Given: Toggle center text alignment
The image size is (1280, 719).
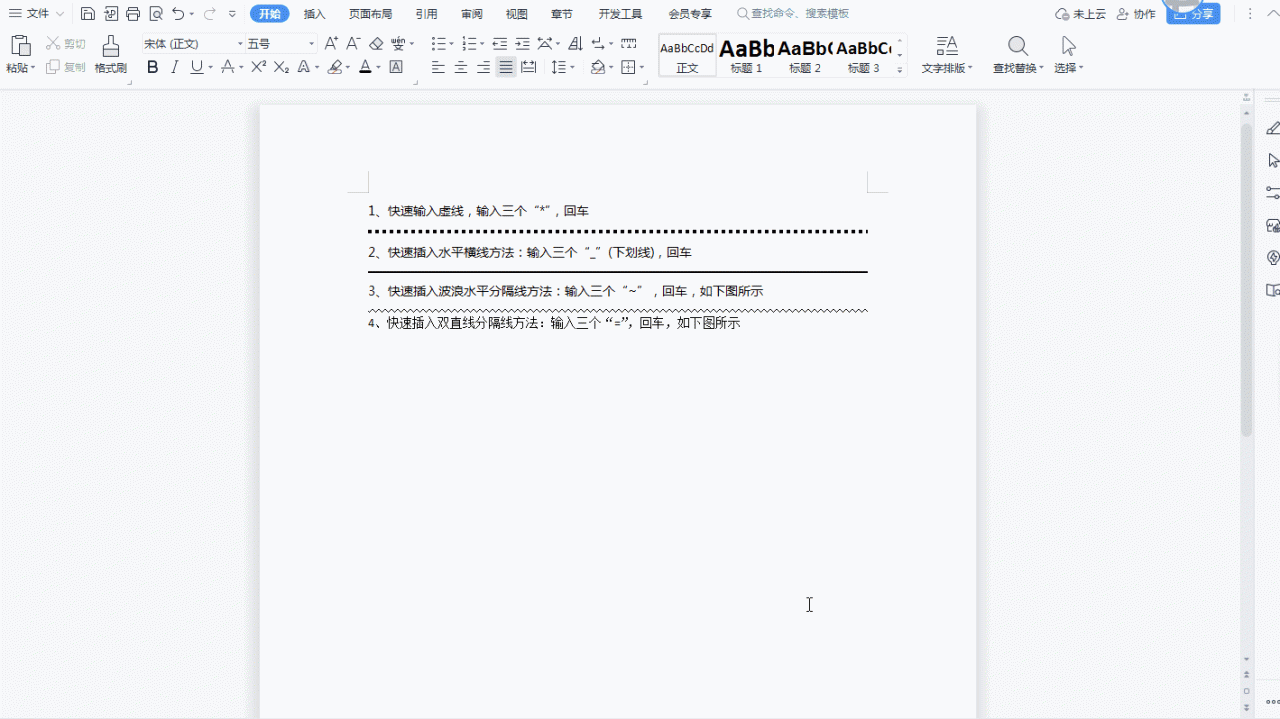Looking at the screenshot, I should coord(461,67).
